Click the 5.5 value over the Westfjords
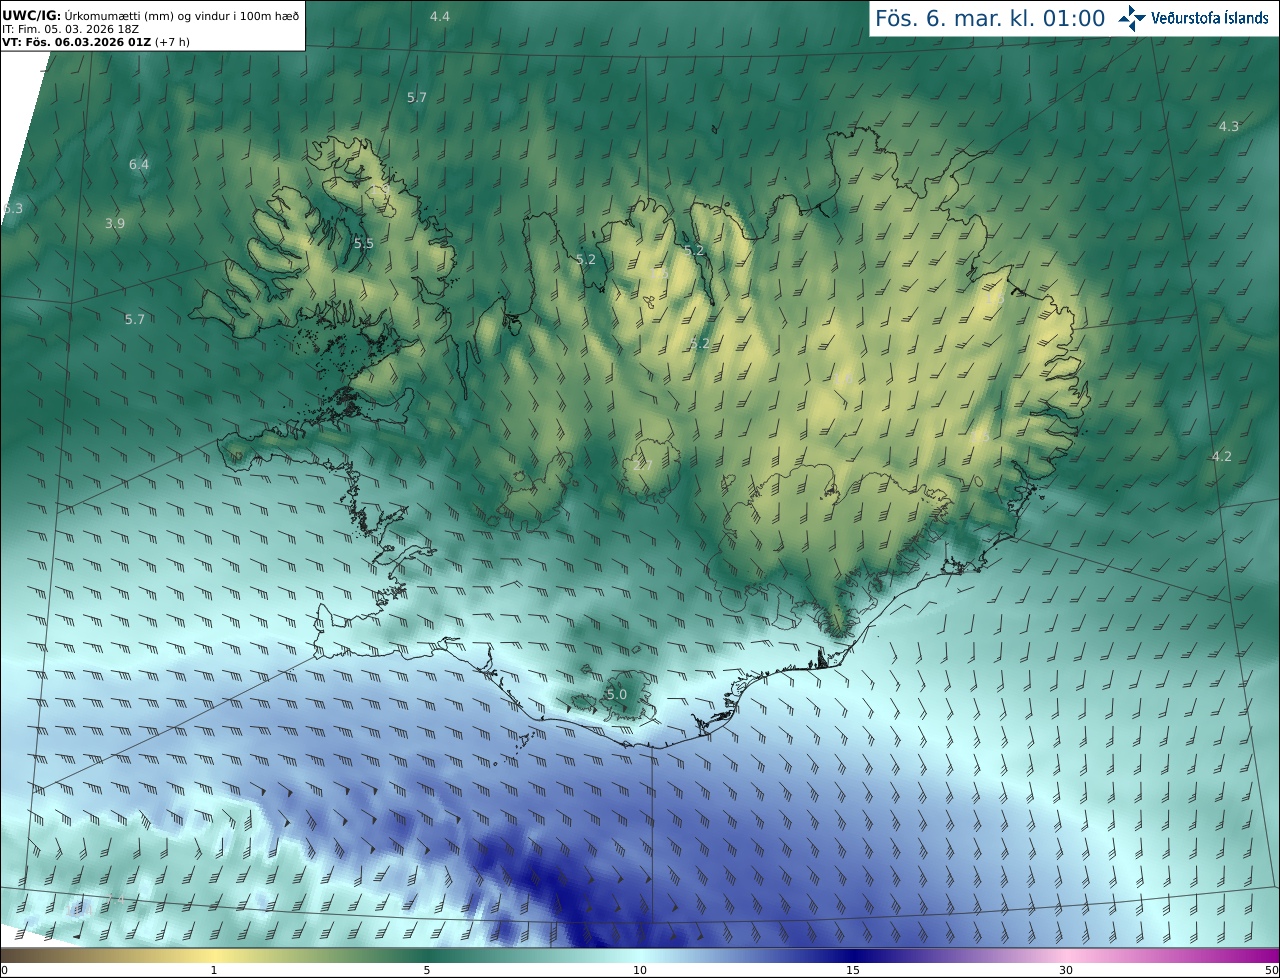 tap(364, 243)
